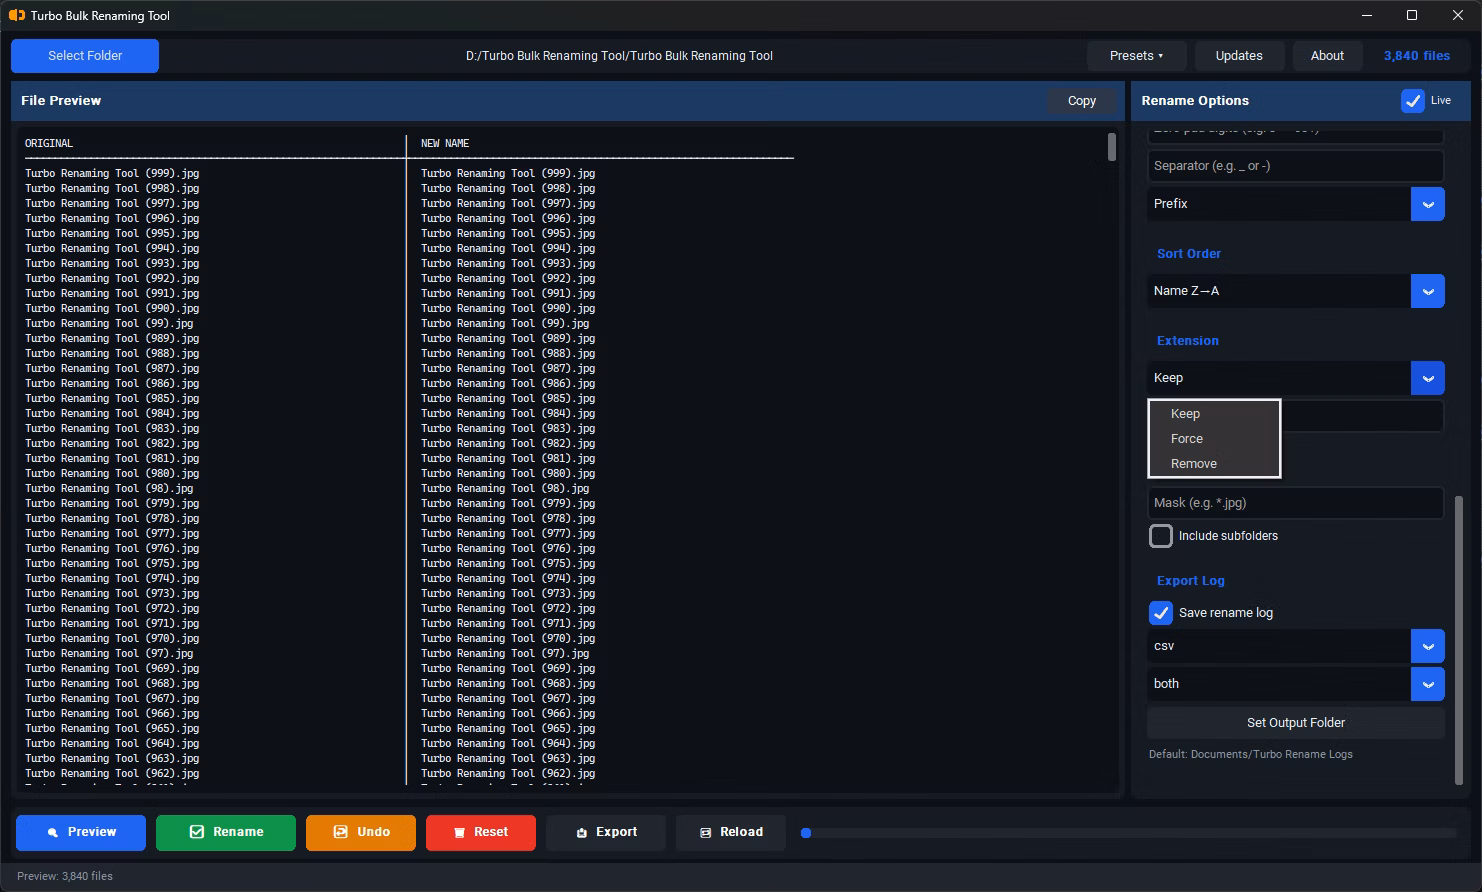Click original row Turbo Renaming Tool (97).jpg
The width and height of the screenshot is (1482, 892).
point(109,654)
